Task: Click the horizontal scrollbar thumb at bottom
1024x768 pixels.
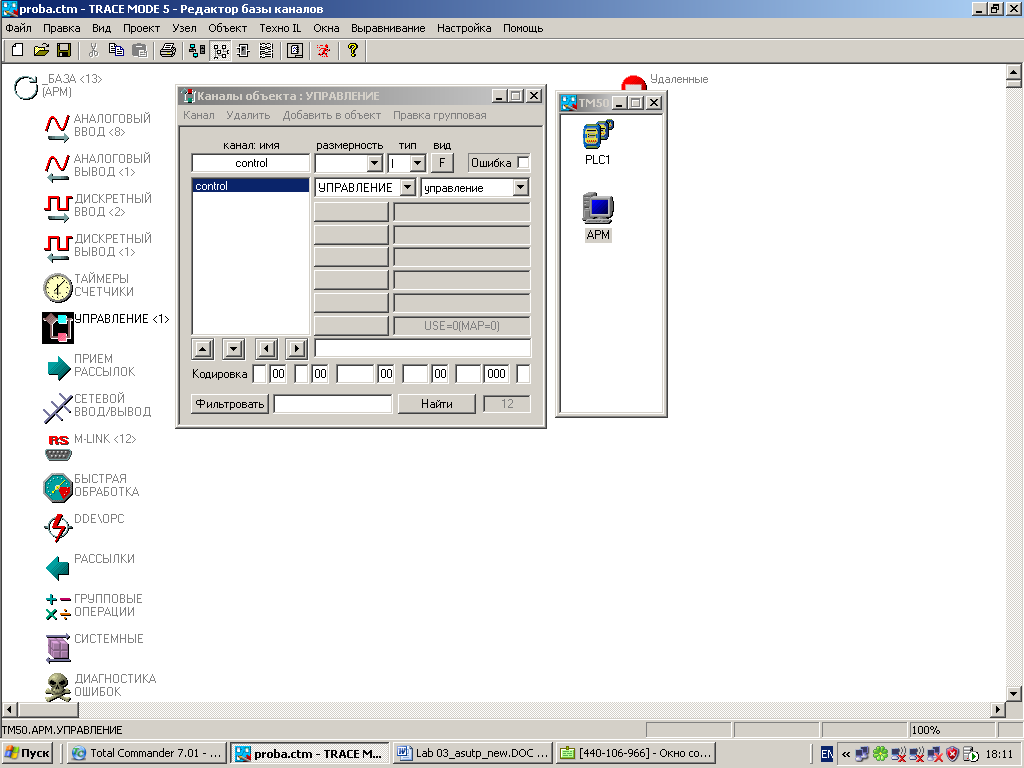Action: click(48, 709)
